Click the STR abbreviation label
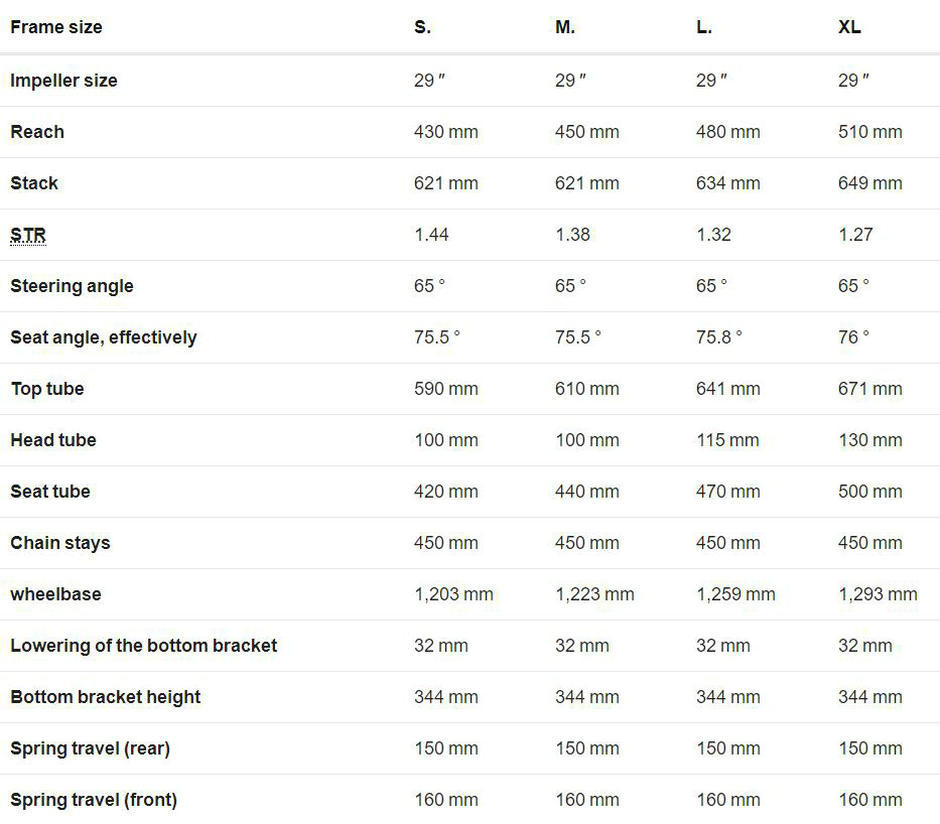The width and height of the screenshot is (940, 824). click(x=28, y=235)
